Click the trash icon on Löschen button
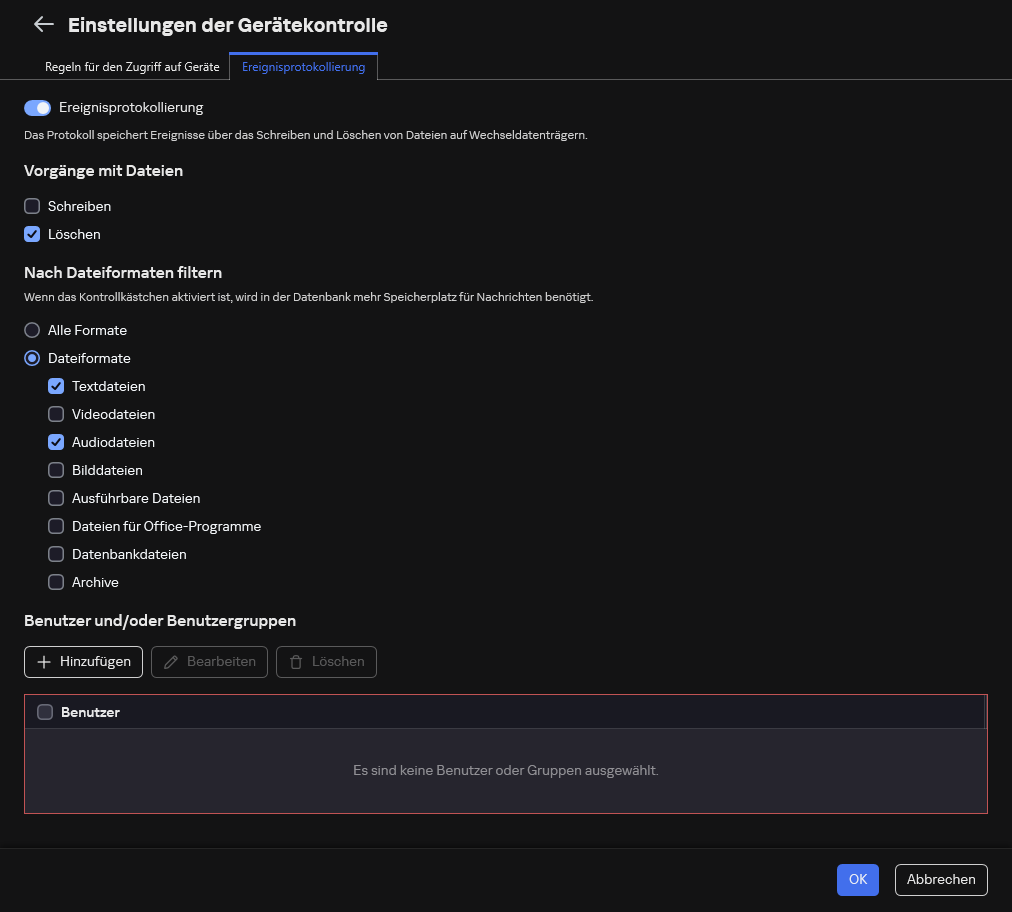This screenshot has height=912, width=1012. (x=296, y=661)
